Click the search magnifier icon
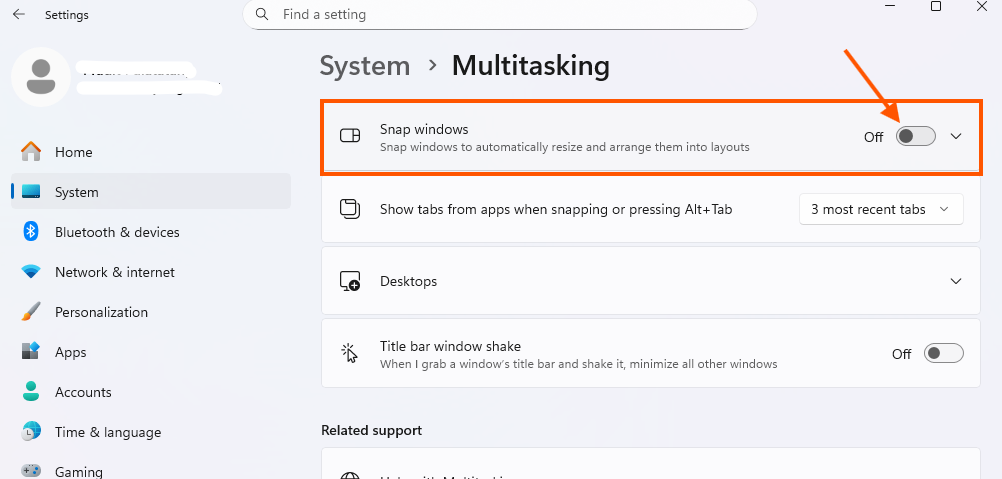 (x=262, y=15)
